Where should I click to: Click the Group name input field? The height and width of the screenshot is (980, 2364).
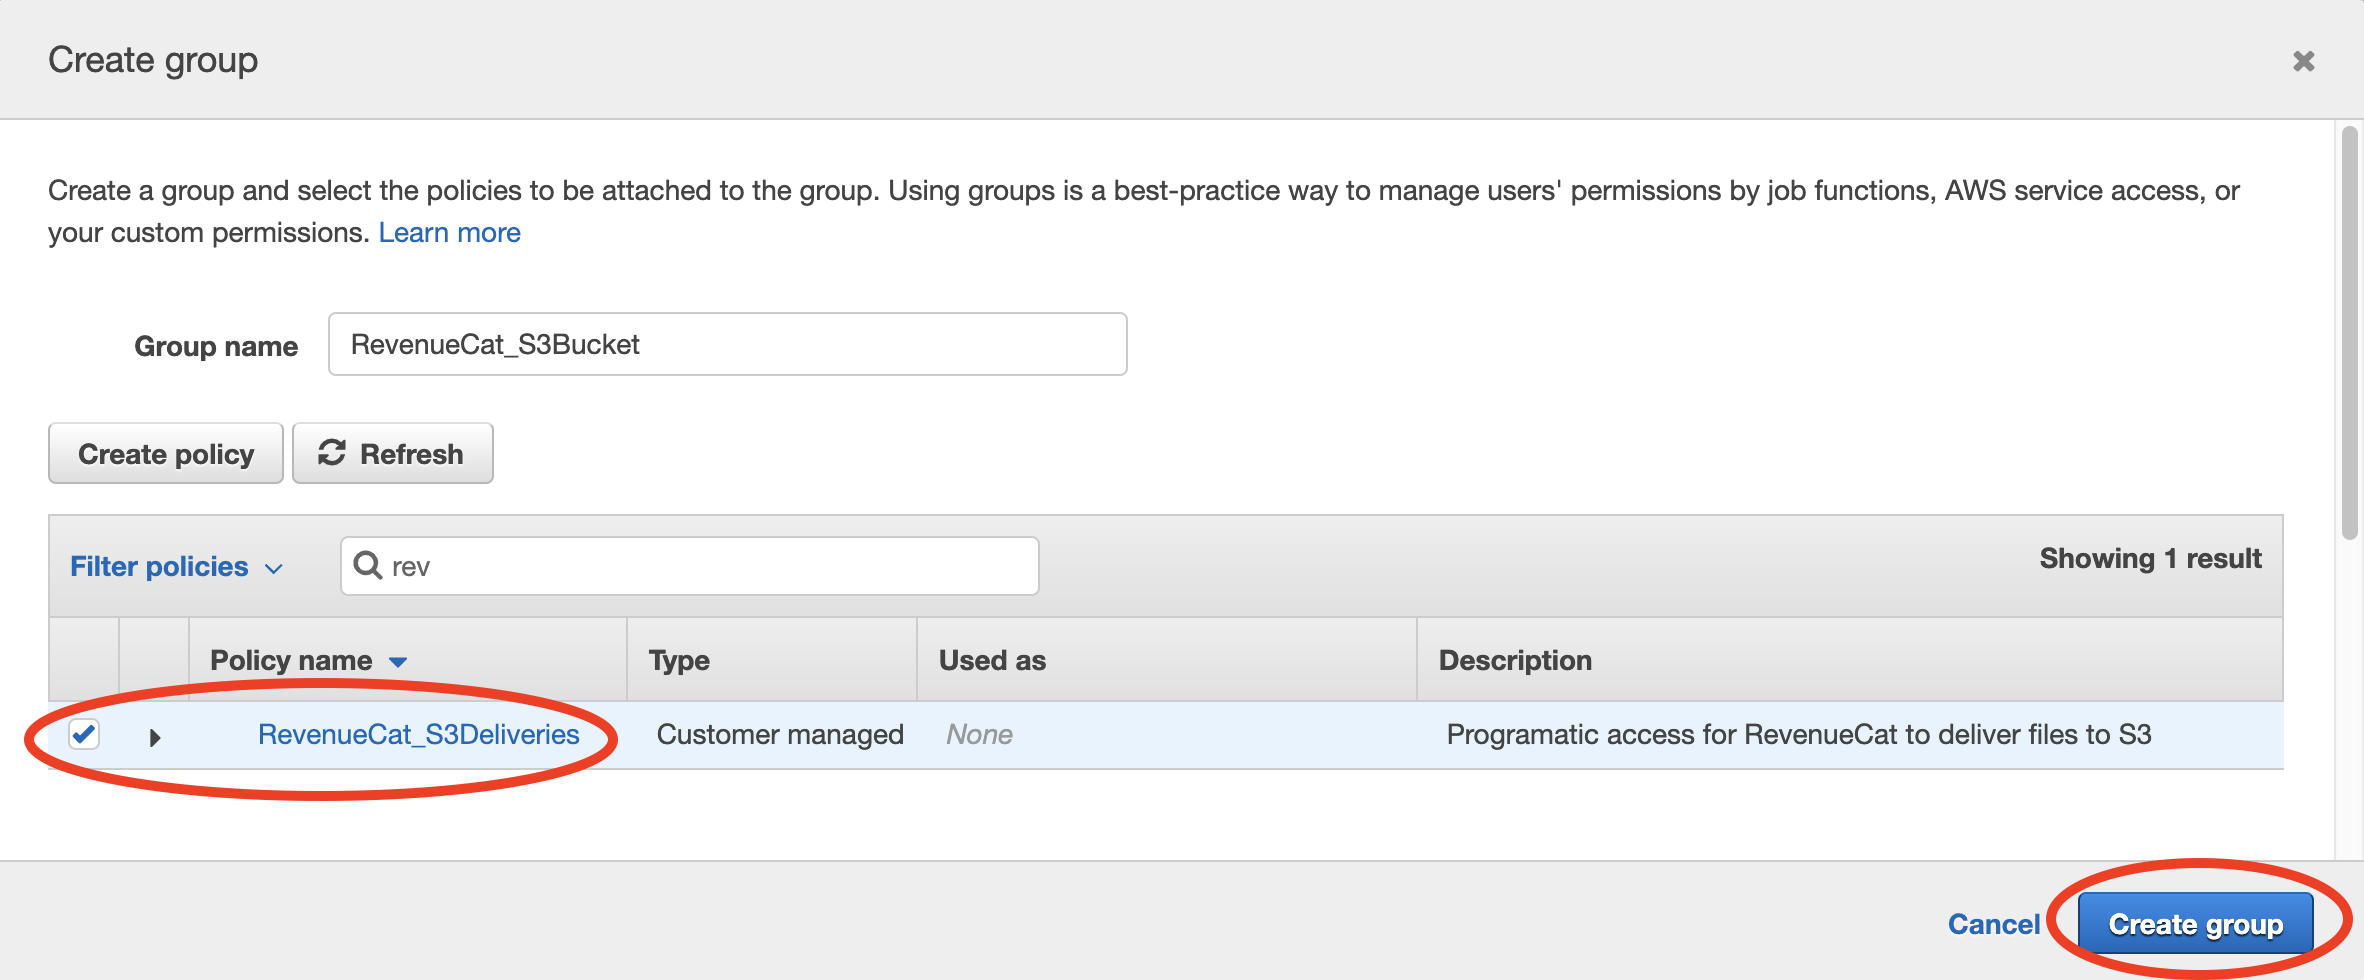(x=727, y=344)
